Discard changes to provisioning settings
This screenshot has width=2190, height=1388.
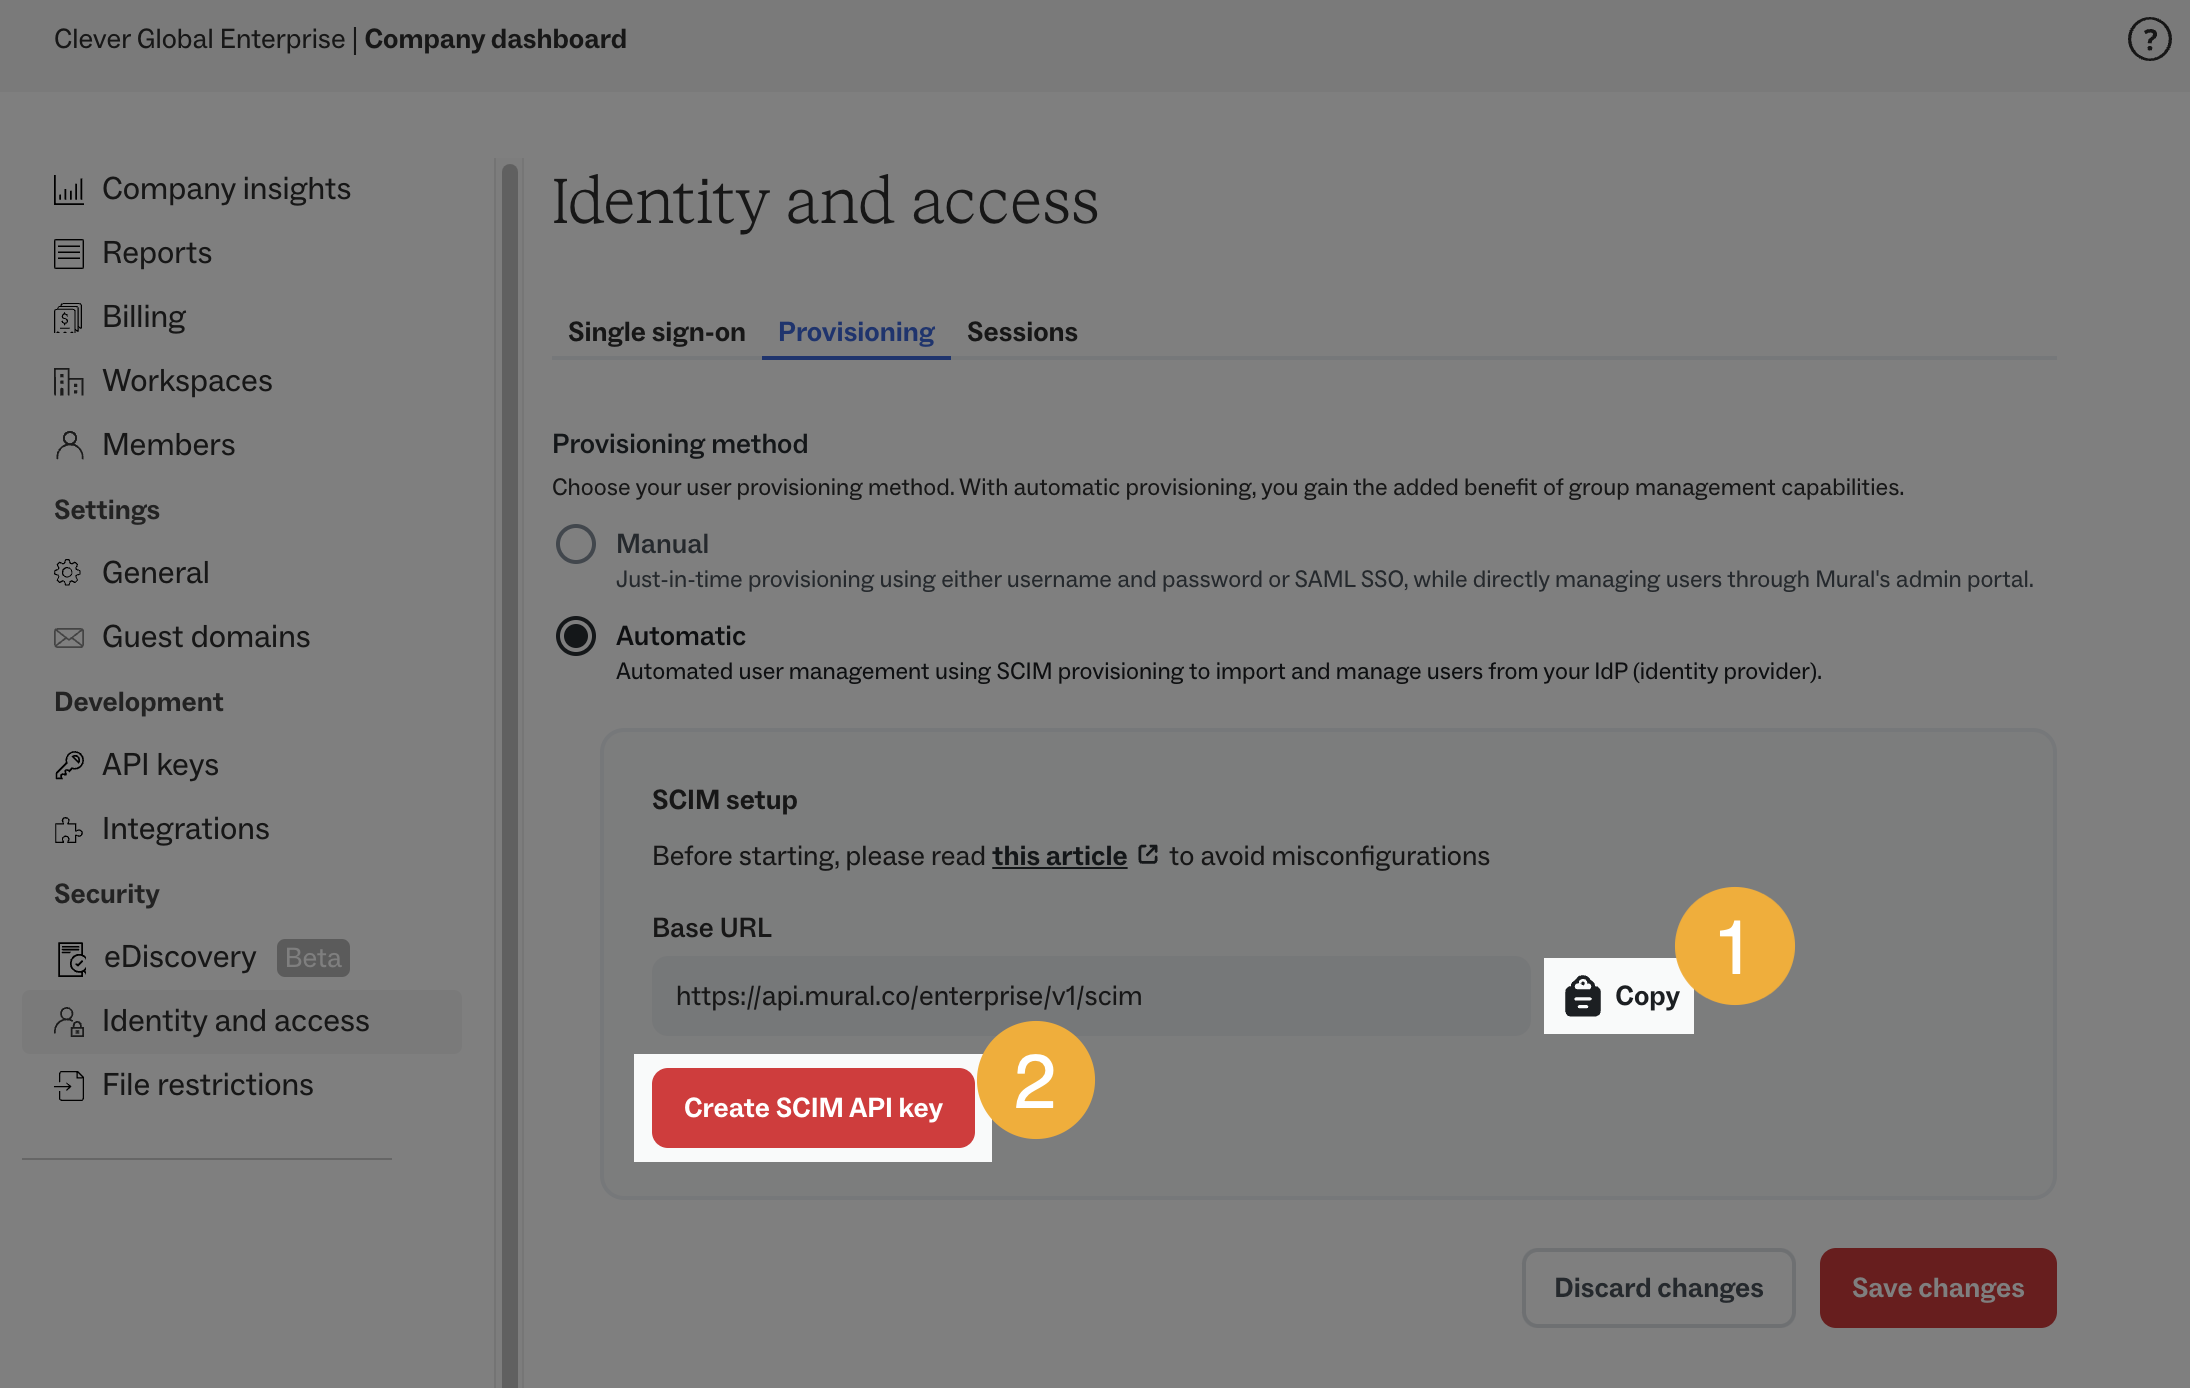tap(1658, 1288)
